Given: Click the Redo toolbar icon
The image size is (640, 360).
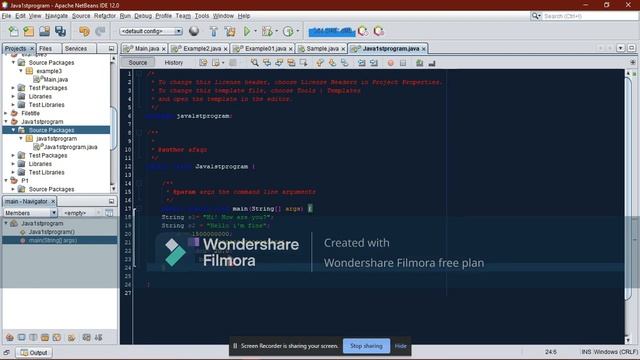Looking at the screenshot, I should tap(100, 31).
